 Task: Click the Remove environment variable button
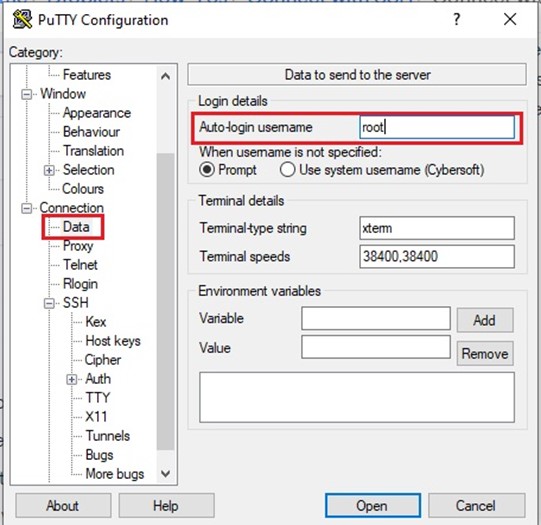click(x=485, y=354)
